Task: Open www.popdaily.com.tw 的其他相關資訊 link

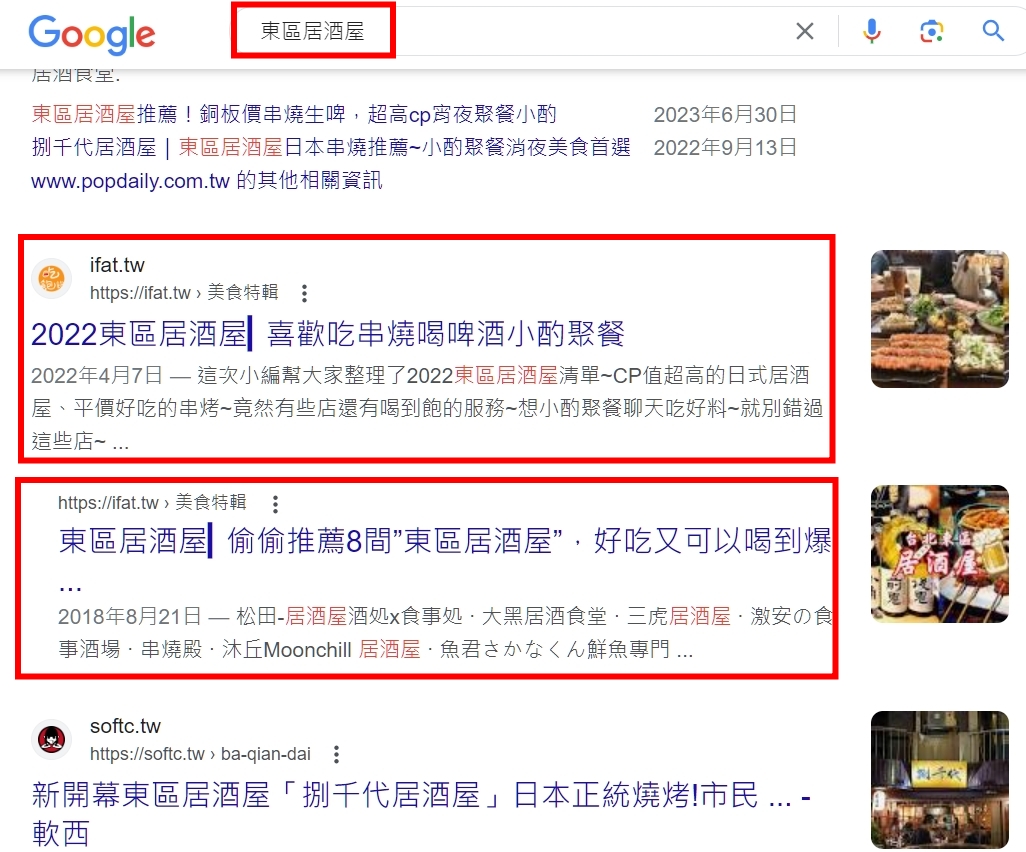Action: pyautogui.click(x=207, y=180)
